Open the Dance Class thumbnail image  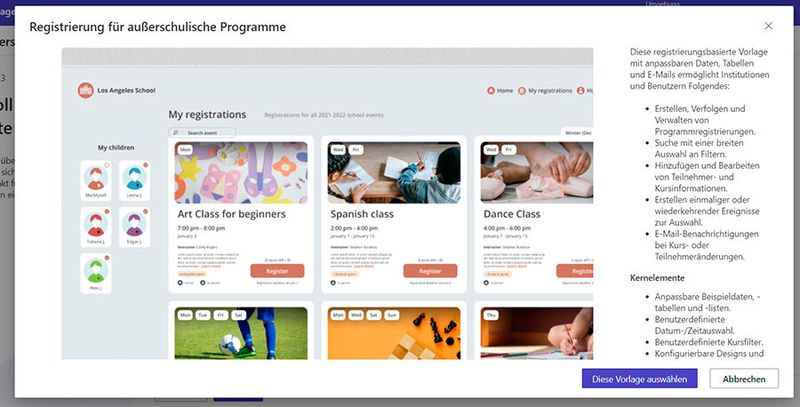click(537, 172)
